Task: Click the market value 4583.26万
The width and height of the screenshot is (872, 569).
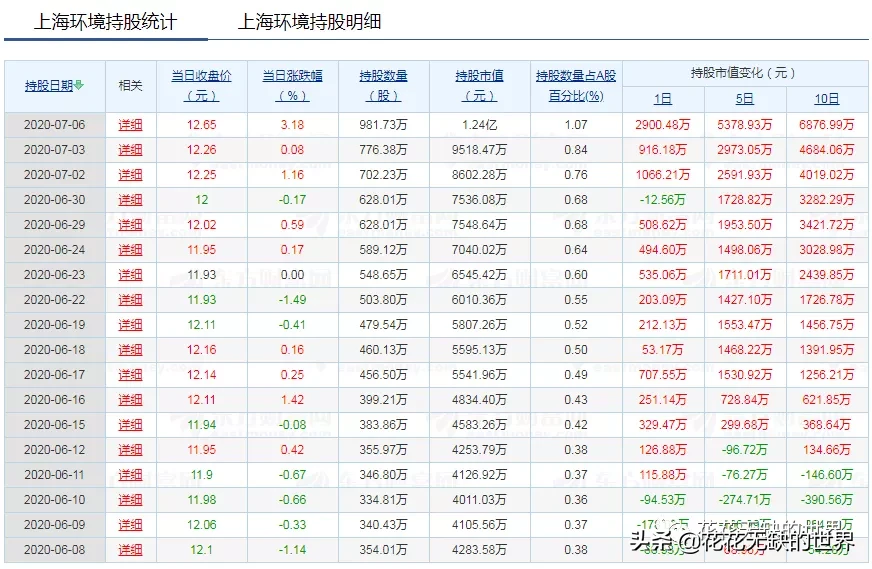Action: (x=479, y=425)
